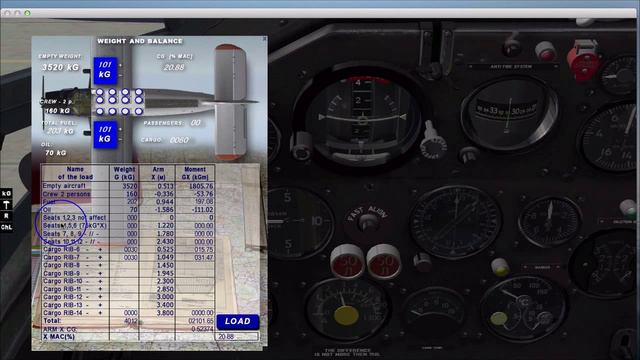Select the upper wing fuel tank 101 kG box
This screenshot has width=640, height=360.
coord(105,70)
